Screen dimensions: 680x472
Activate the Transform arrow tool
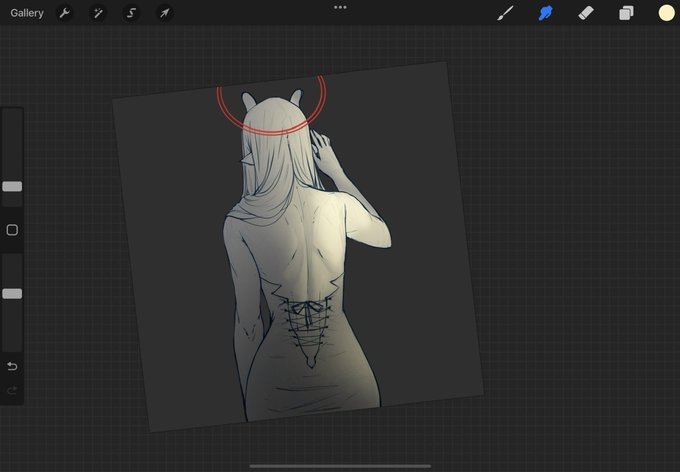click(164, 13)
